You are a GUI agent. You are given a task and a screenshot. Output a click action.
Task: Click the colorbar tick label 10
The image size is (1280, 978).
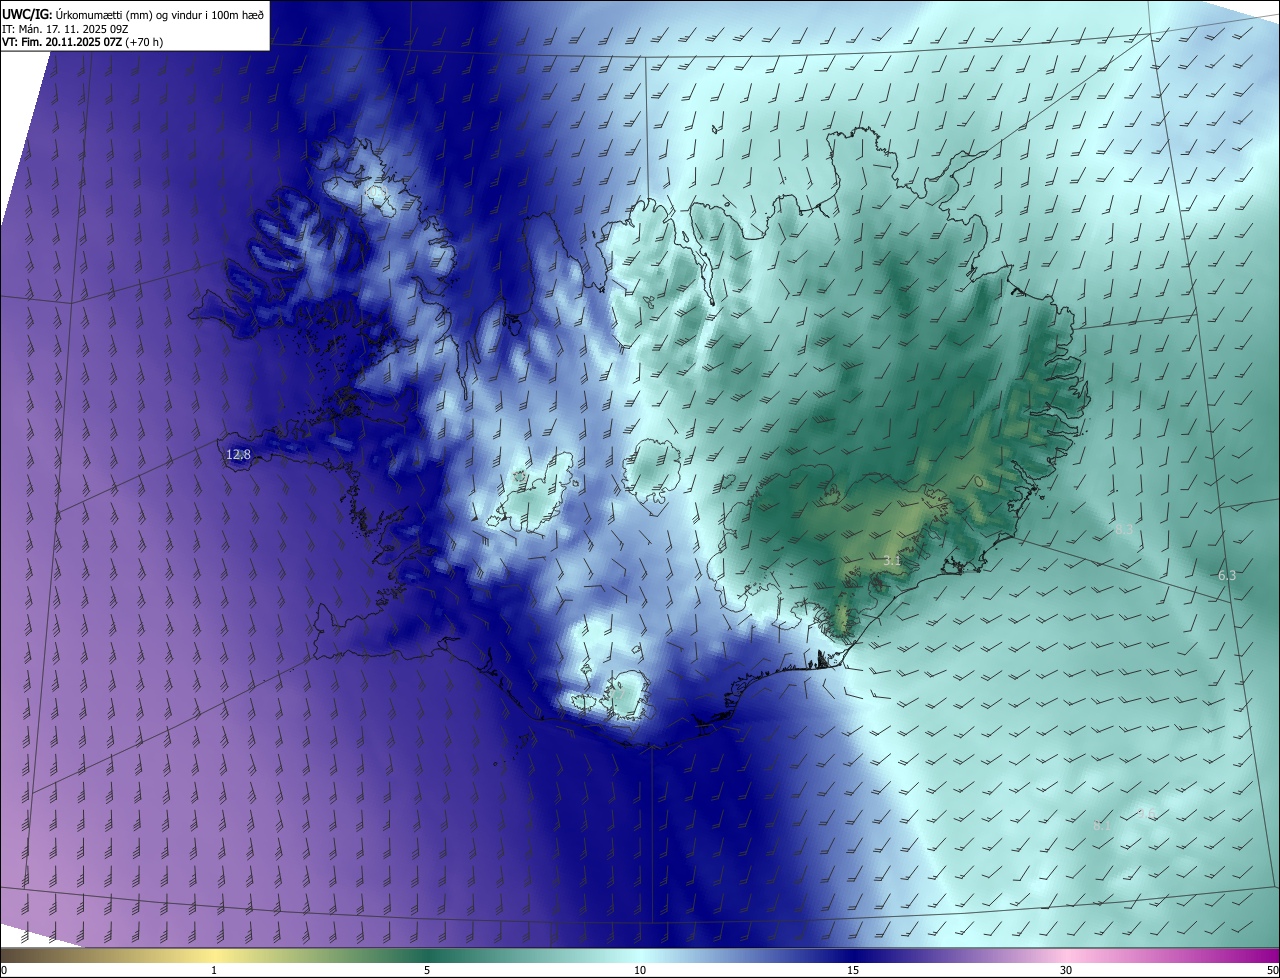point(640,970)
